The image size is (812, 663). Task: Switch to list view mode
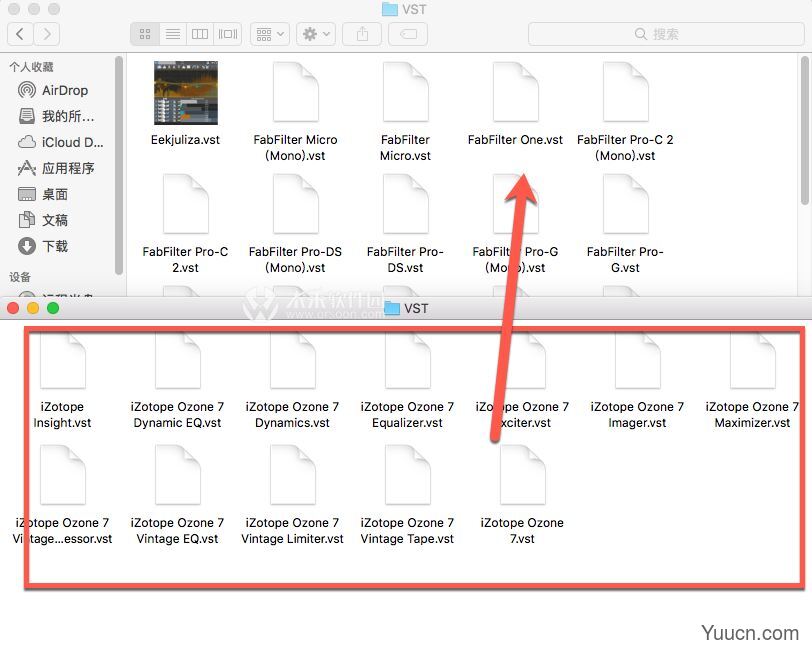pos(173,34)
